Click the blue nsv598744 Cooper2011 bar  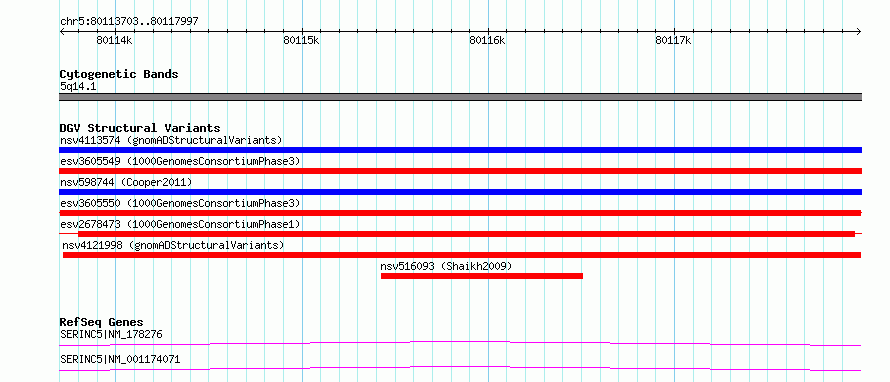coord(460,192)
